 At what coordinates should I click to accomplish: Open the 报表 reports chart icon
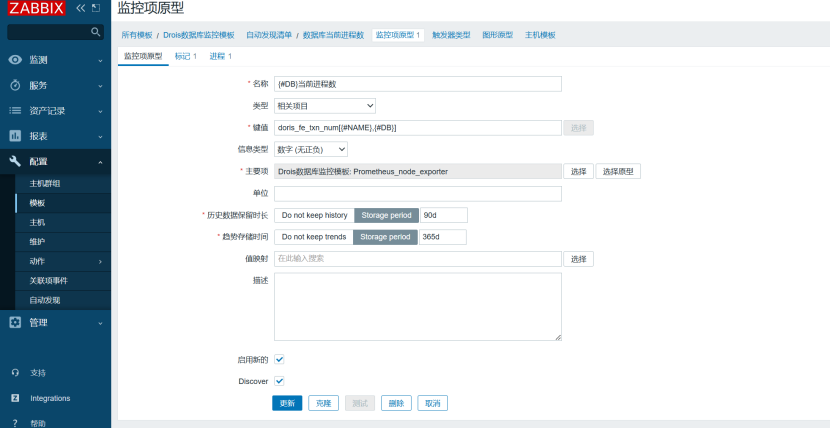pos(15,136)
